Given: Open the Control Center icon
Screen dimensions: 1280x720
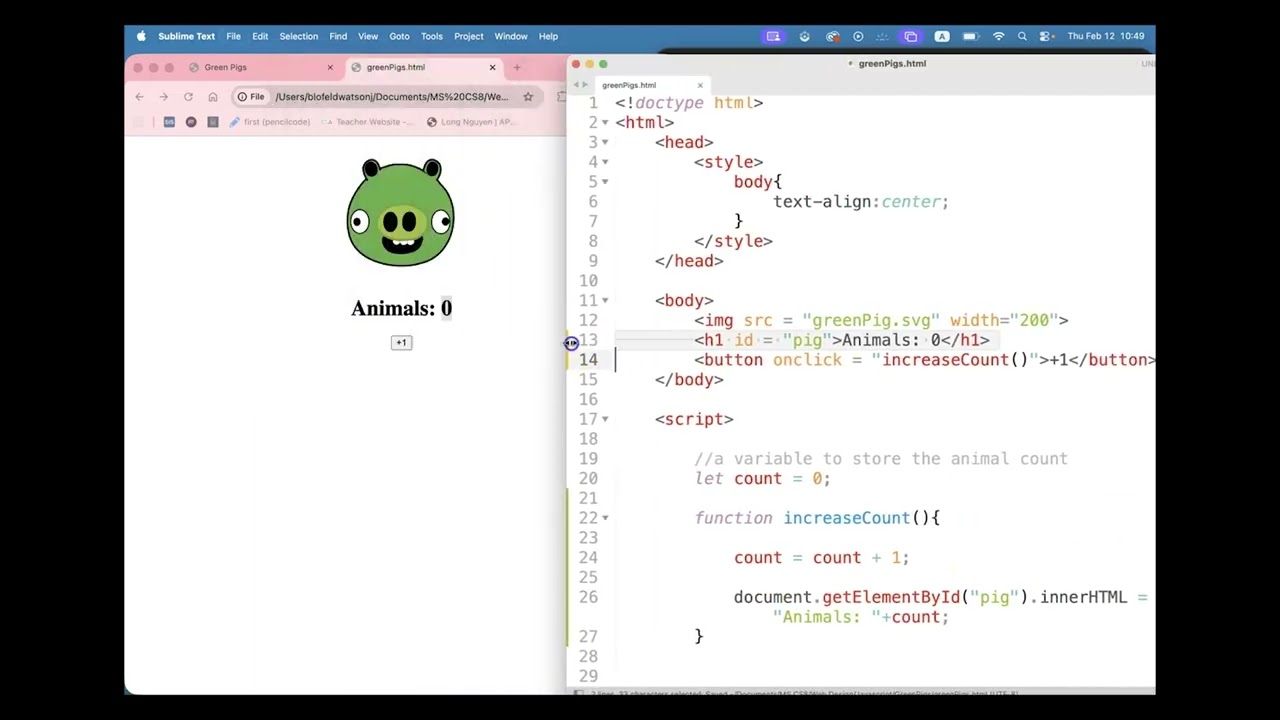Looking at the screenshot, I should click(1046, 36).
